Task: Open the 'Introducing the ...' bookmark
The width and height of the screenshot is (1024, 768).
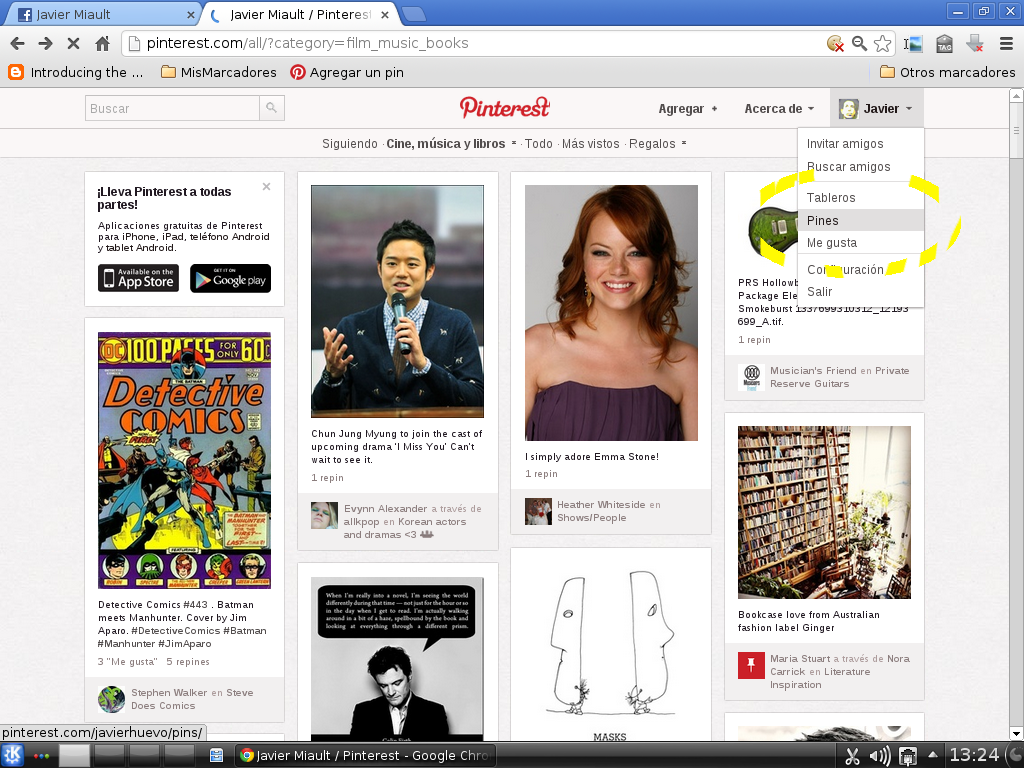Action: [76, 72]
